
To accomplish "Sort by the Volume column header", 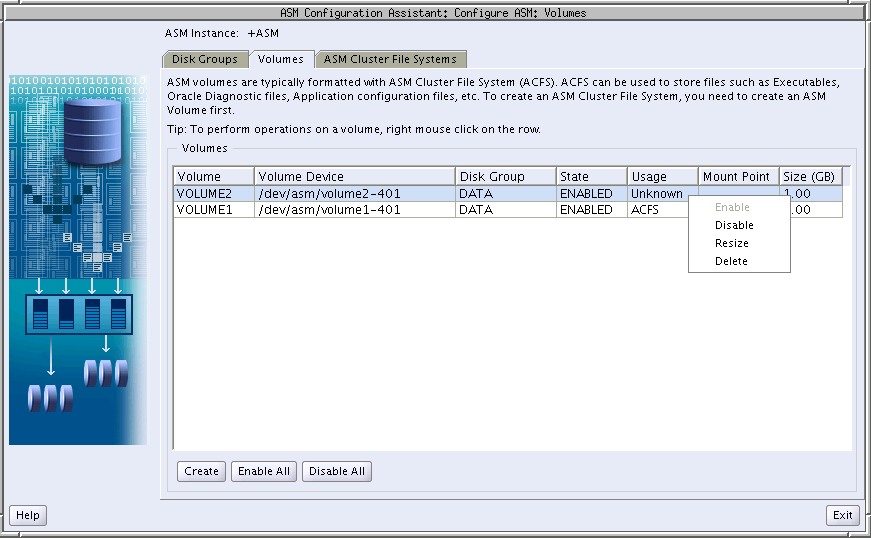I will coord(214,177).
